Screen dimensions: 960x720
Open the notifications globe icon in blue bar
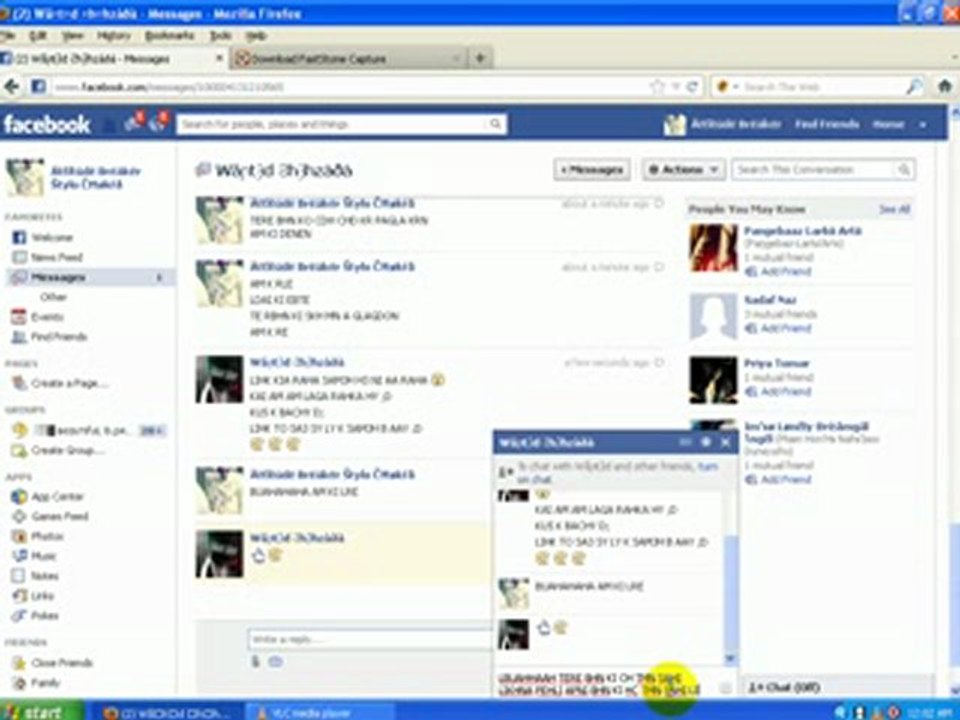click(157, 124)
